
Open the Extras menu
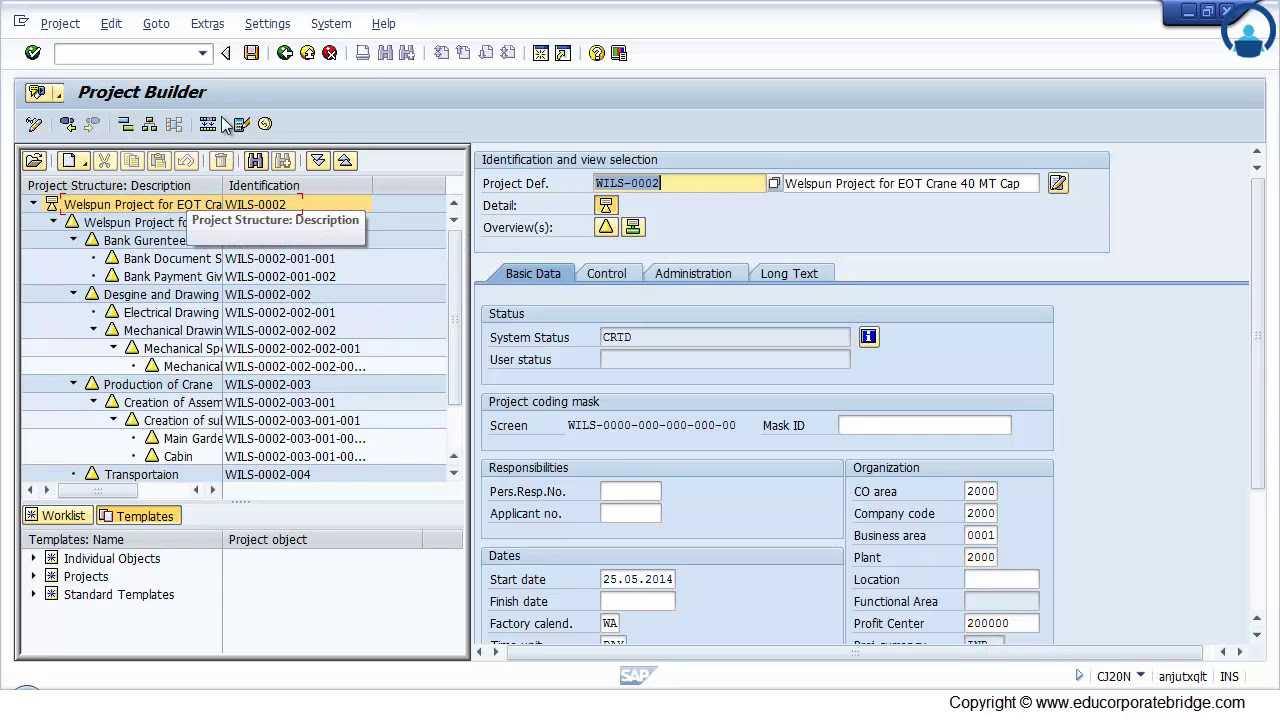point(207,23)
